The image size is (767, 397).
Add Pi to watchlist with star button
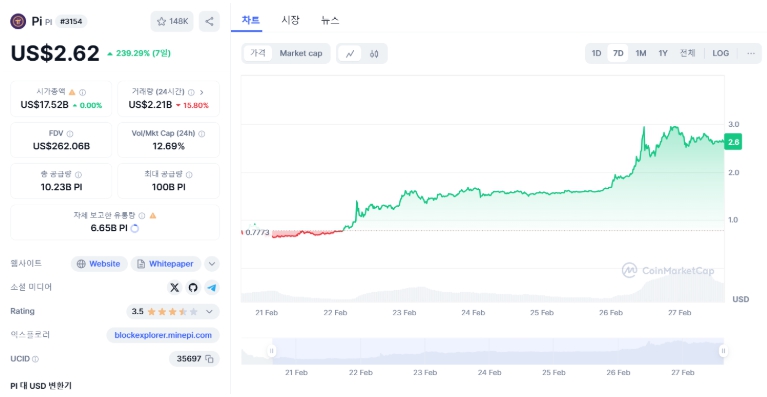(x=172, y=22)
